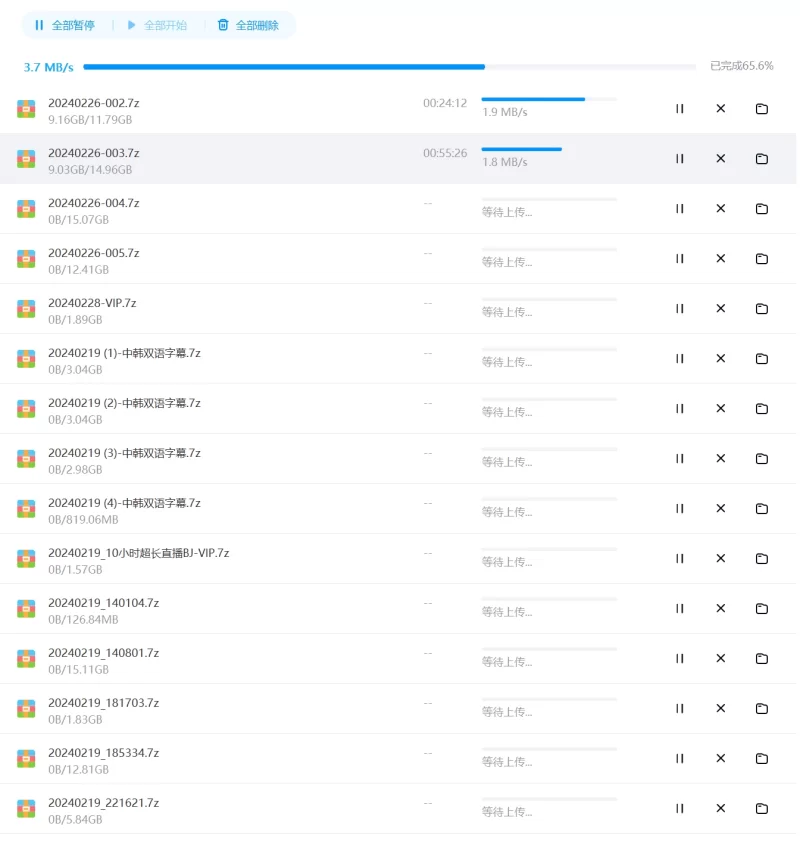Click 全部暂停 to pause all uploads
800x861 pixels.
[64, 25]
